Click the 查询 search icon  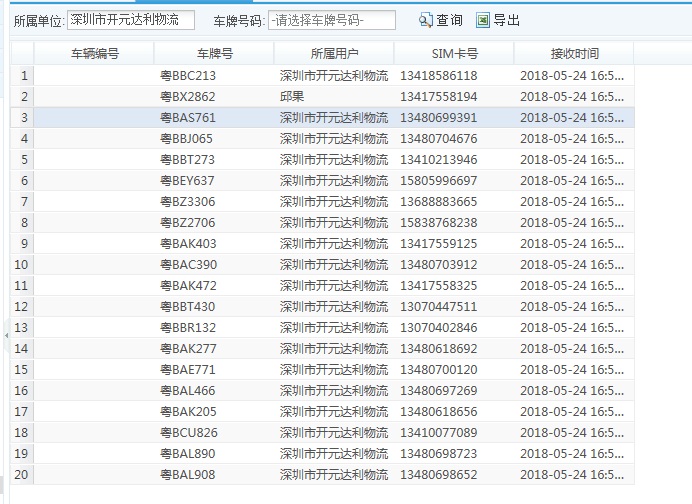[425, 20]
